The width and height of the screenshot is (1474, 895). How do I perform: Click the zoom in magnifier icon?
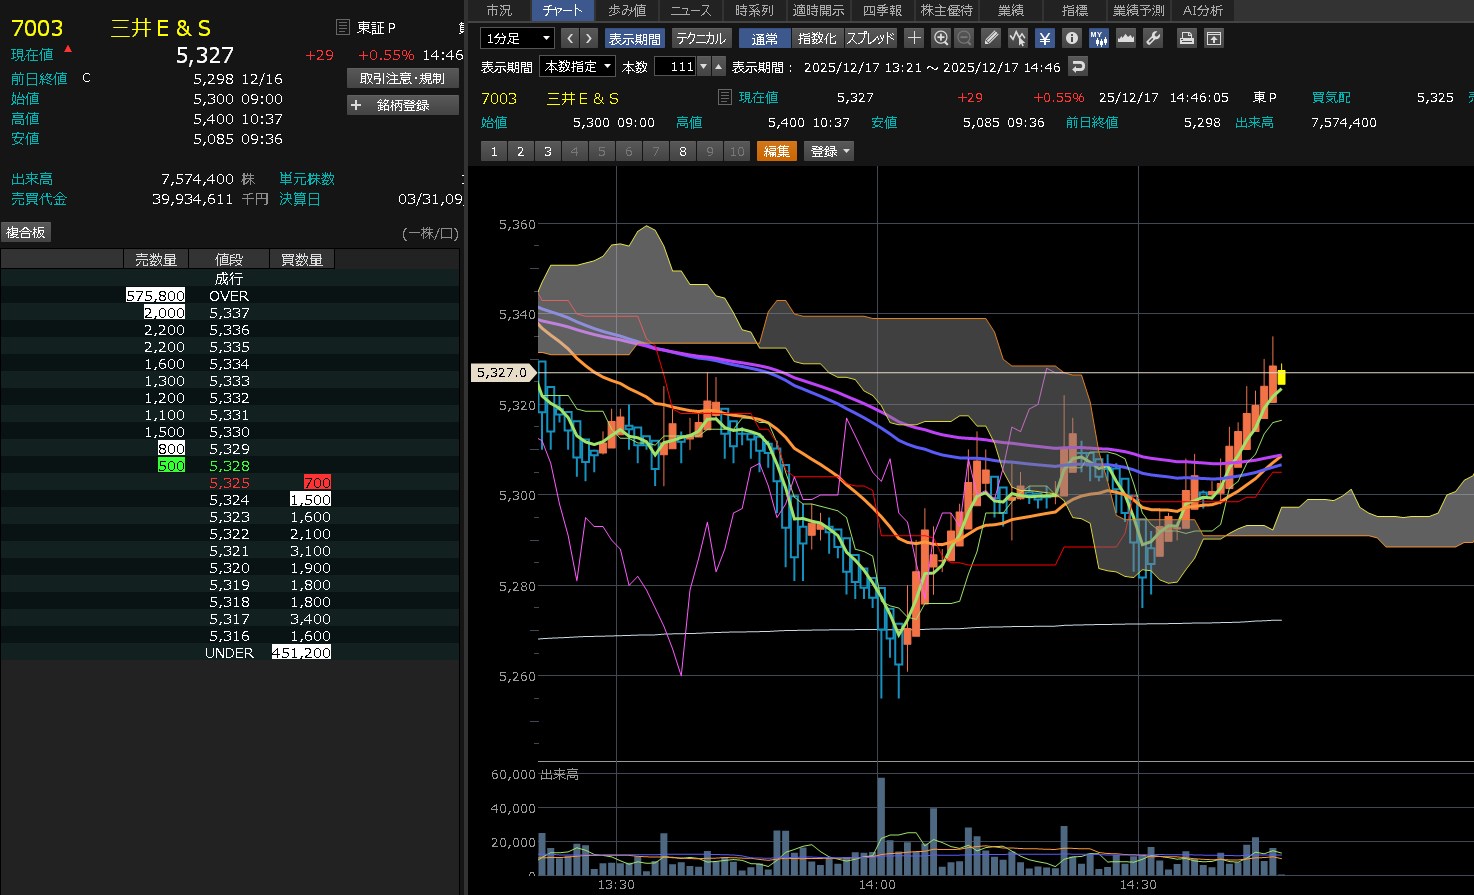[x=940, y=38]
